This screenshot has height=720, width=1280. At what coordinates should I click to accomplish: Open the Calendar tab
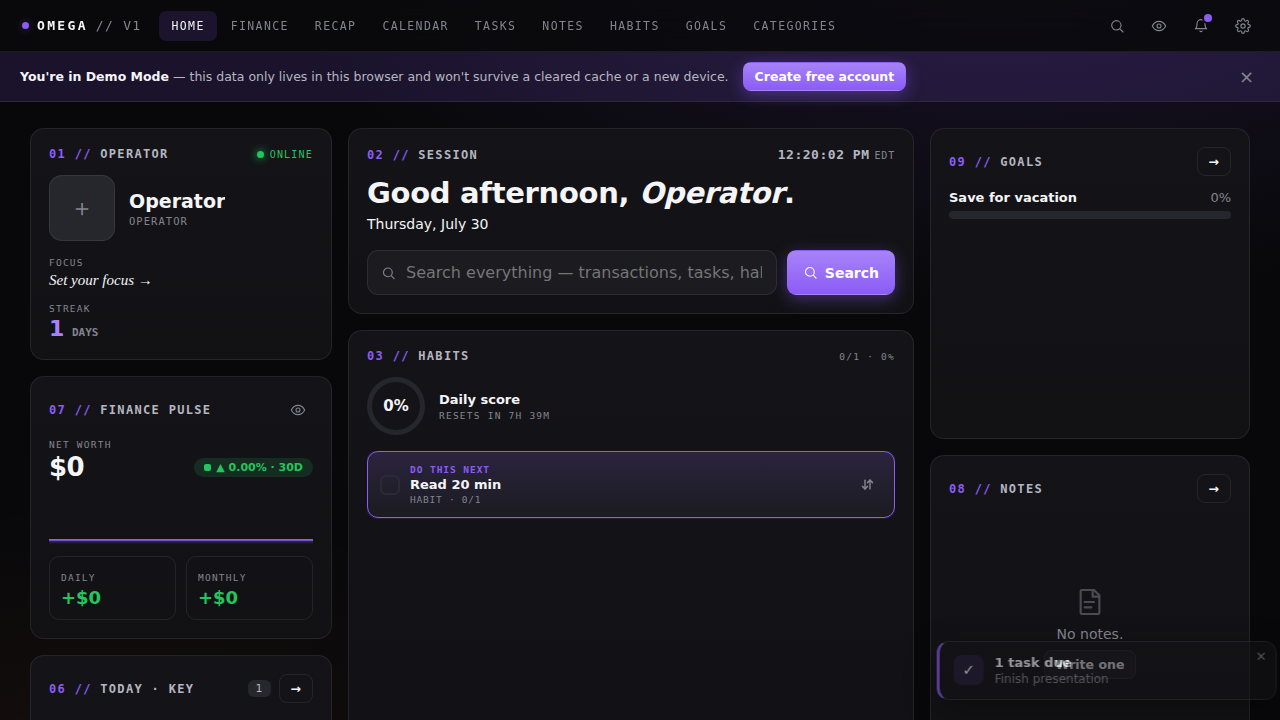415,26
